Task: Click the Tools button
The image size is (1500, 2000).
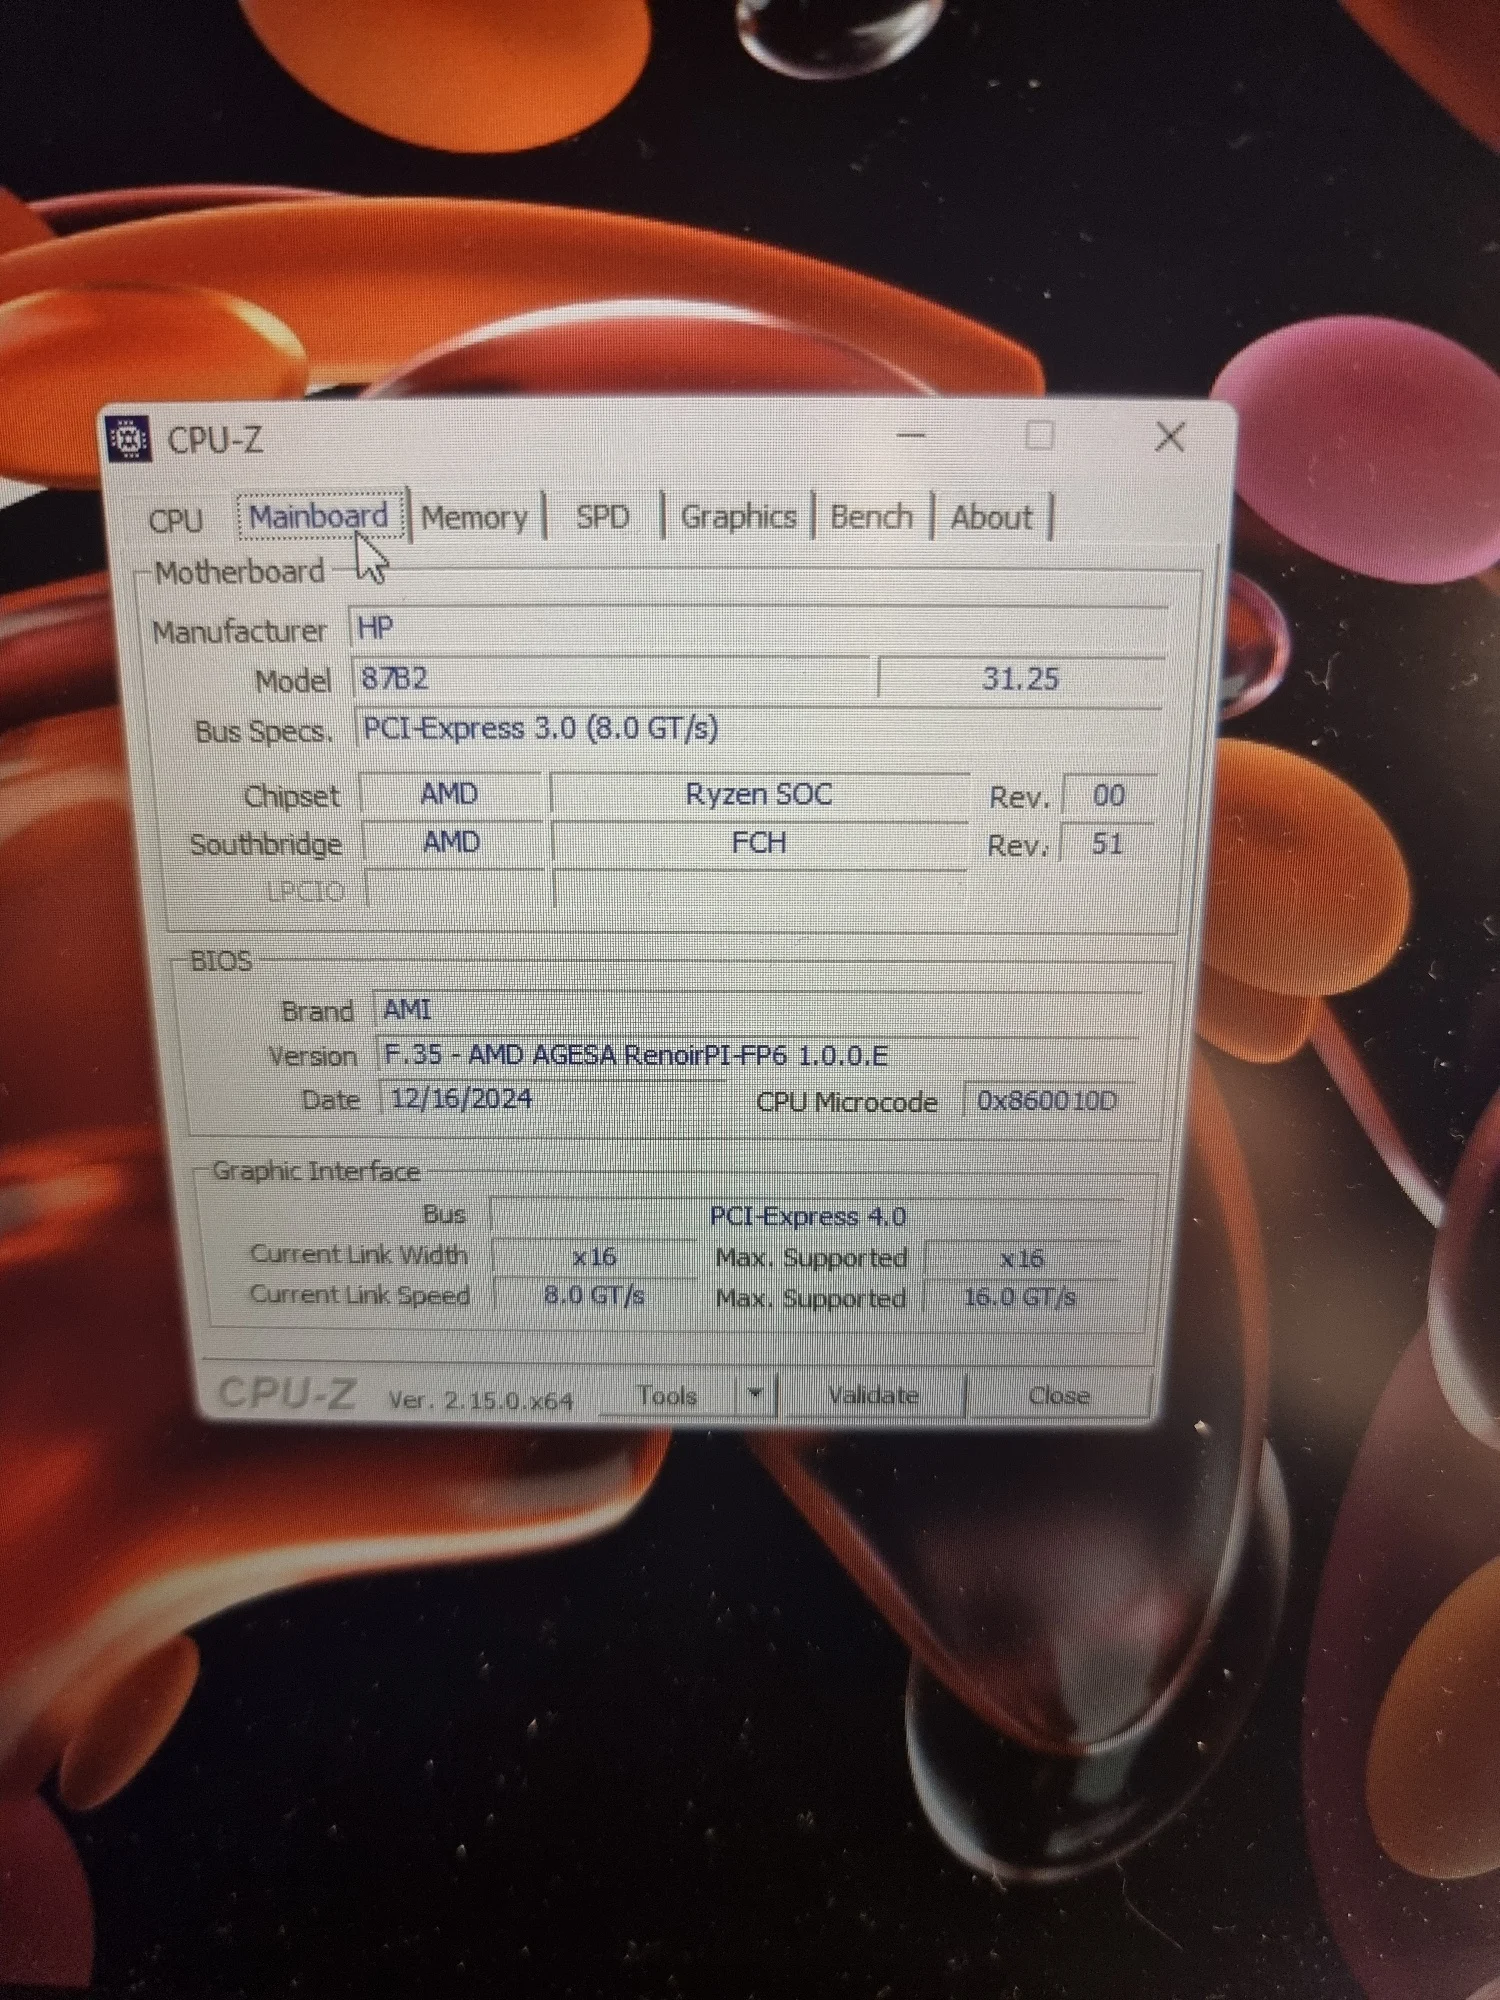Action: pyautogui.click(x=667, y=1395)
